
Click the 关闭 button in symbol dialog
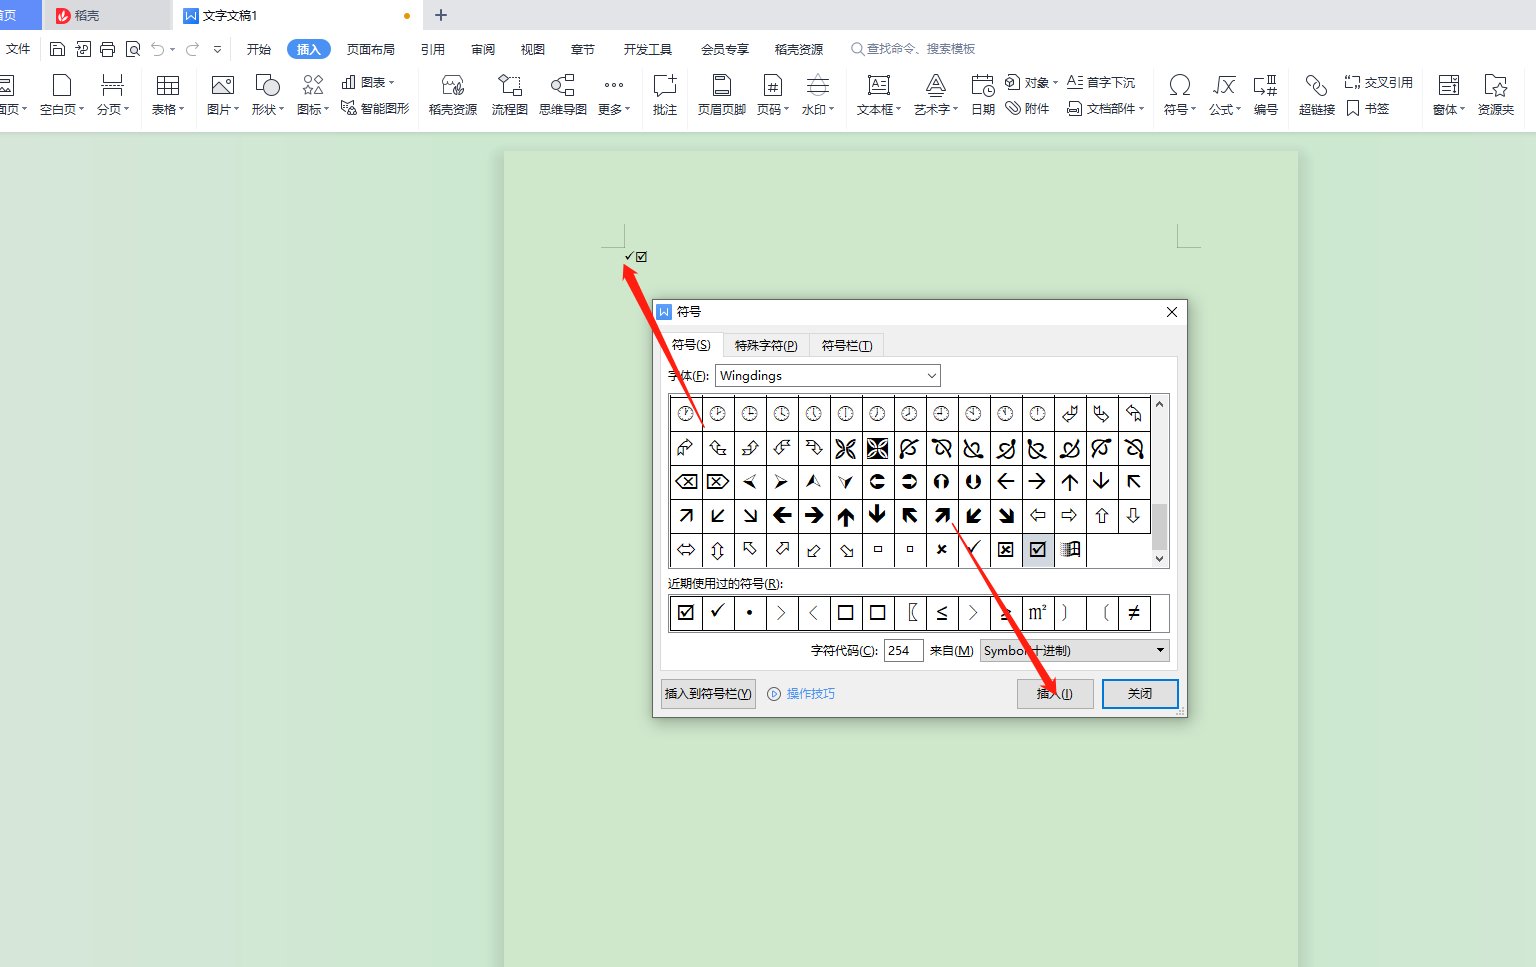tap(1140, 693)
